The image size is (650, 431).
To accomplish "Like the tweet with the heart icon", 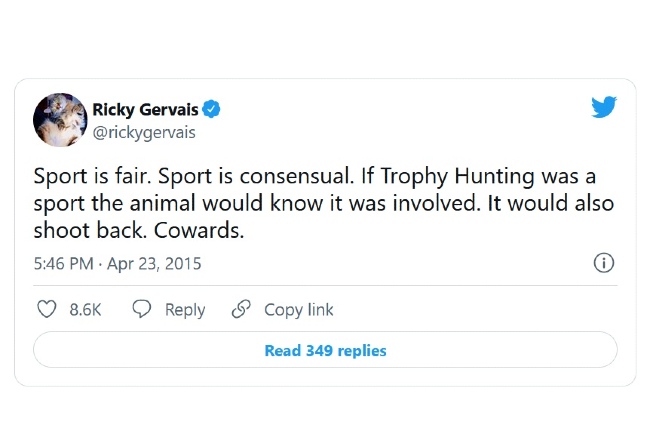I will 46,309.
